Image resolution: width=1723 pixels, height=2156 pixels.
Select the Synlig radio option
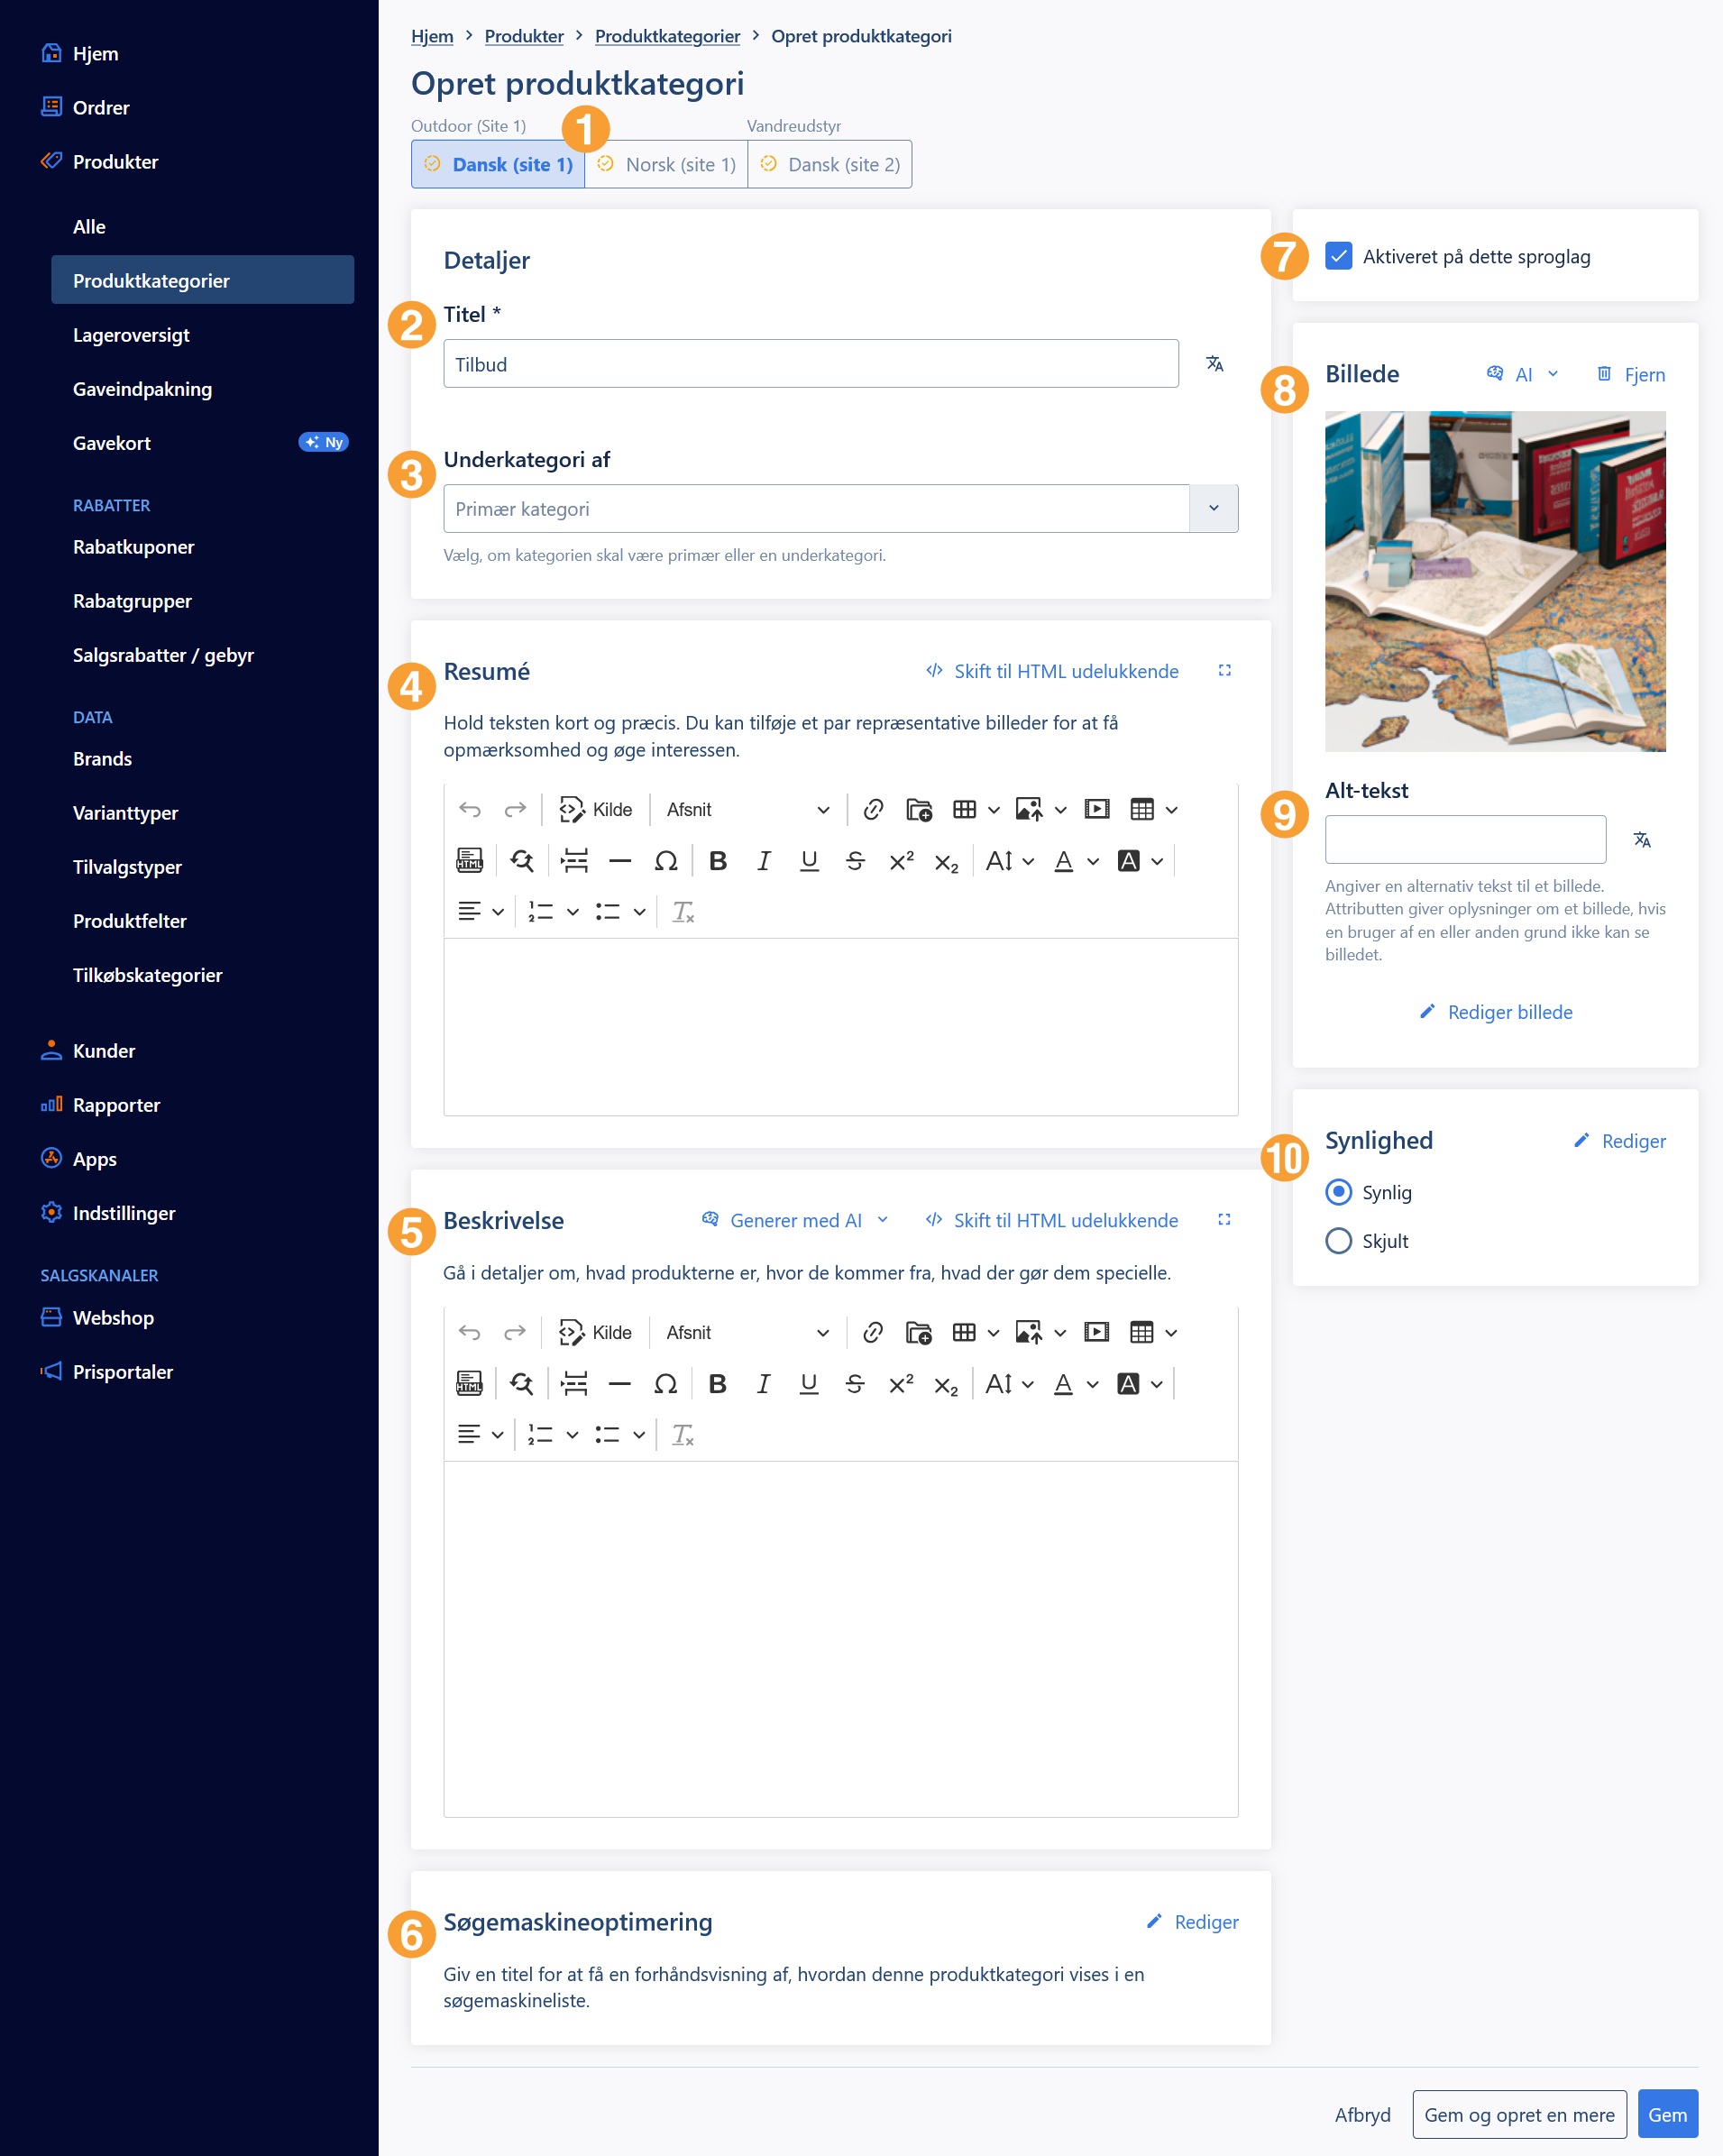tap(1338, 1192)
